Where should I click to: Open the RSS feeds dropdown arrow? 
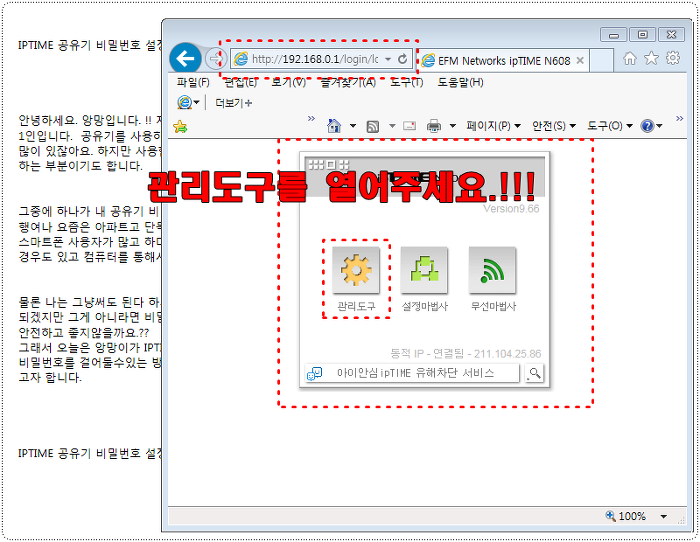point(392,126)
